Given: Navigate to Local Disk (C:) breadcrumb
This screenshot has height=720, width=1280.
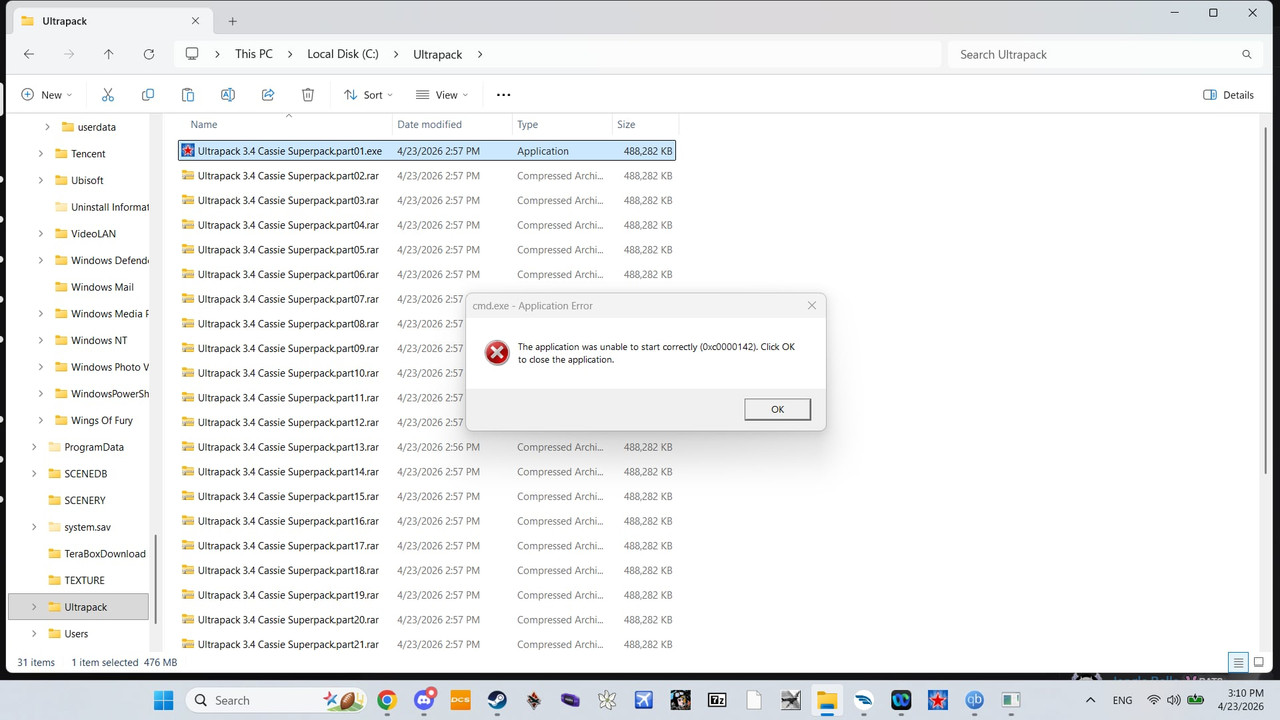Looking at the screenshot, I should pyautogui.click(x=342, y=54).
